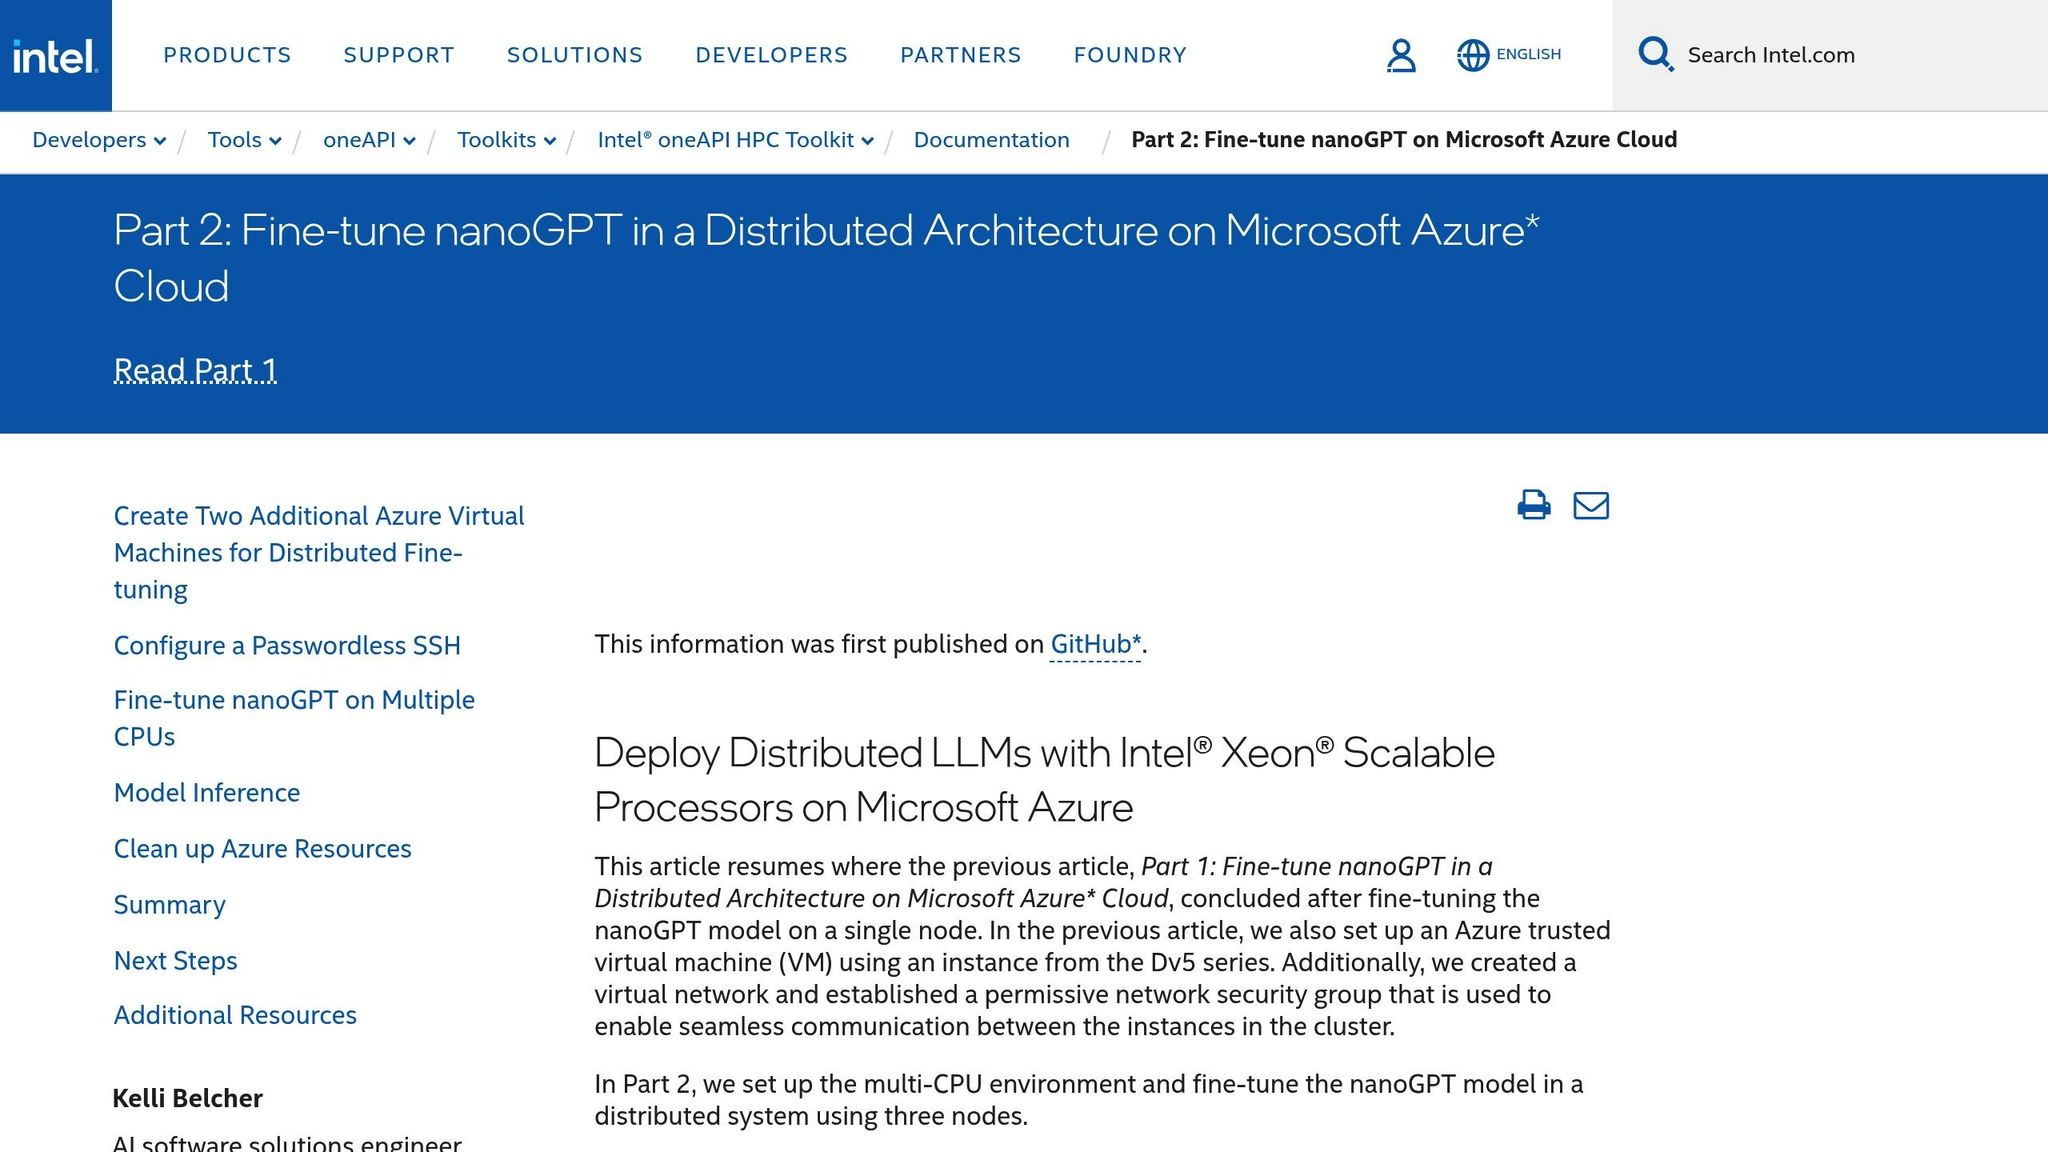
Task: Open the oneAPI breadcrumb link
Action: point(359,140)
